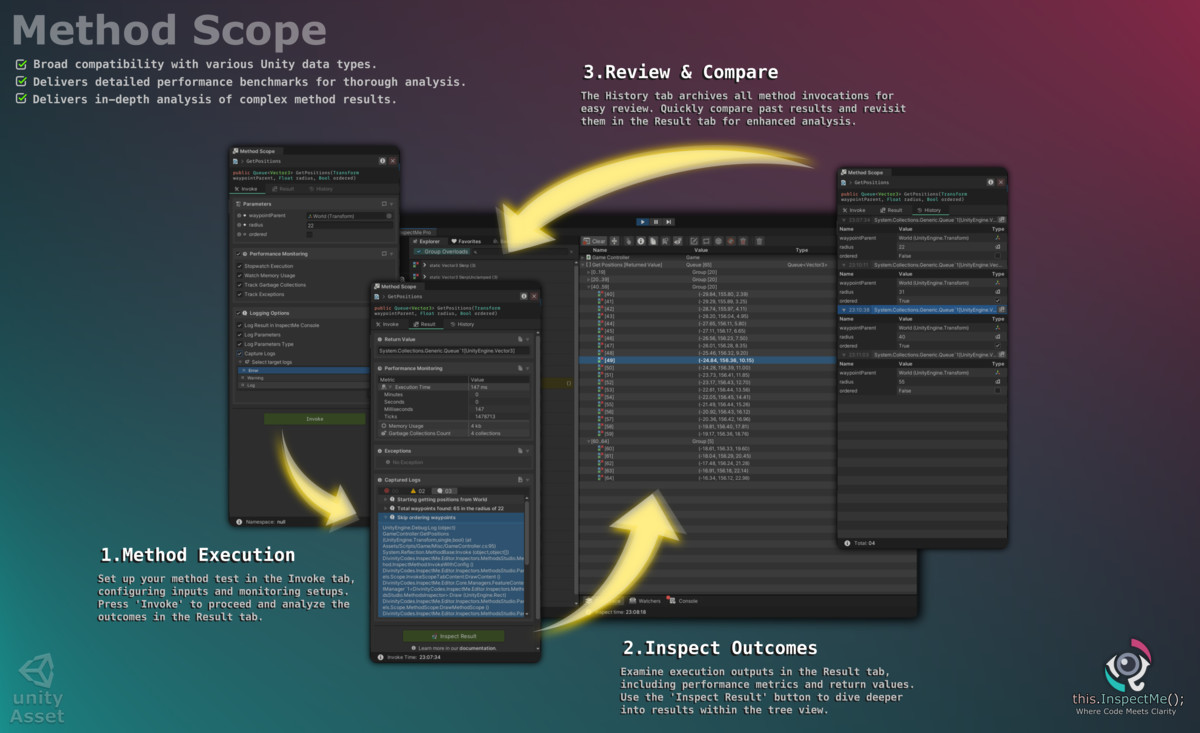The height and width of the screenshot is (733, 1200).
Task: Click the Clear button in tree toolbar
Action: point(595,241)
